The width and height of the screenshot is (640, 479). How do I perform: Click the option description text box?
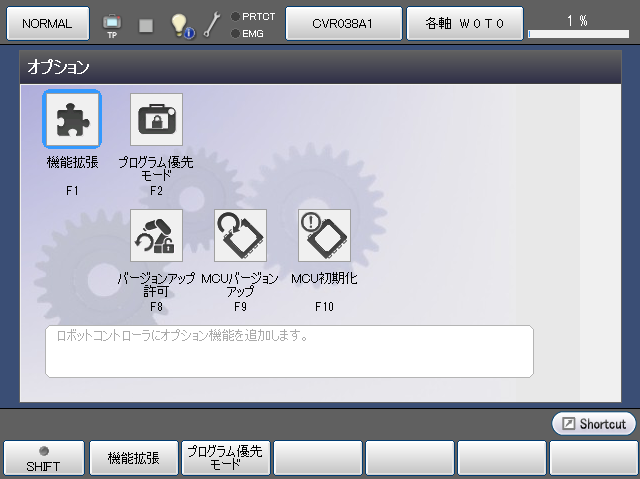pos(289,351)
